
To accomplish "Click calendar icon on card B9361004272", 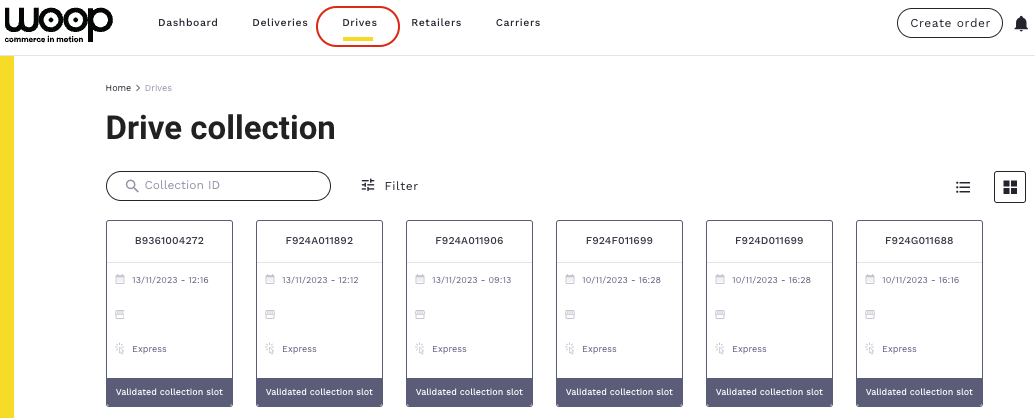I will pyautogui.click(x=120, y=280).
